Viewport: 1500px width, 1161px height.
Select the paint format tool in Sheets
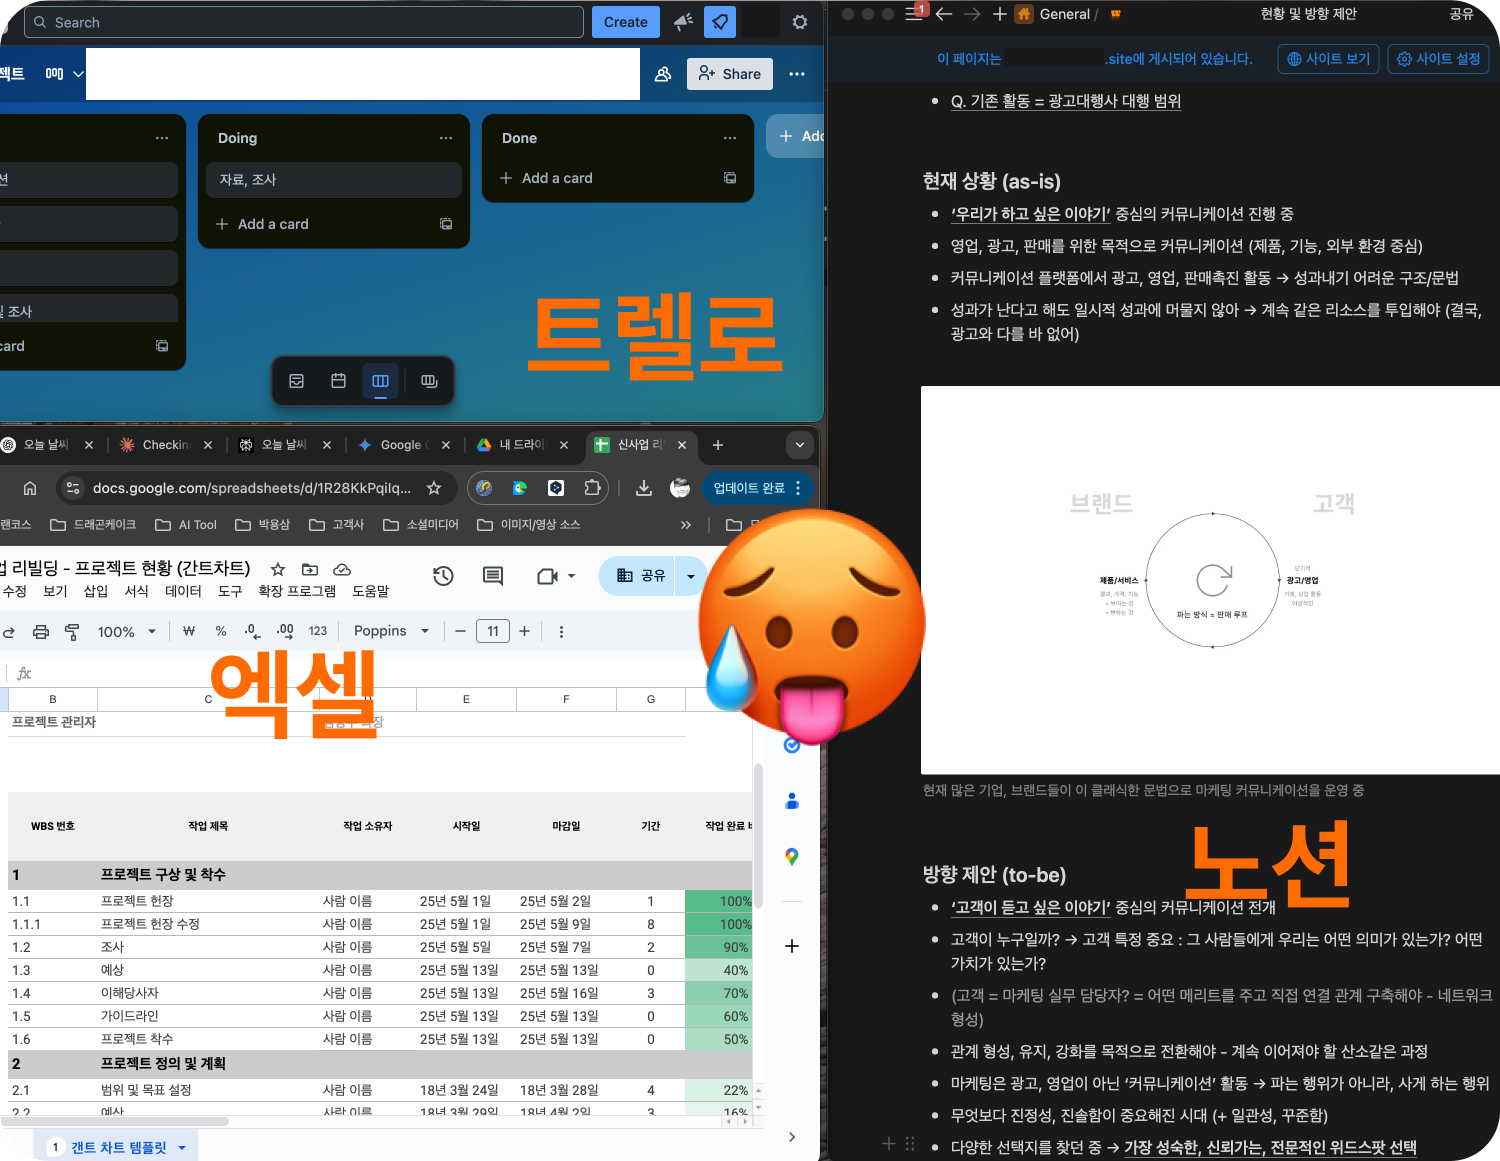72,632
